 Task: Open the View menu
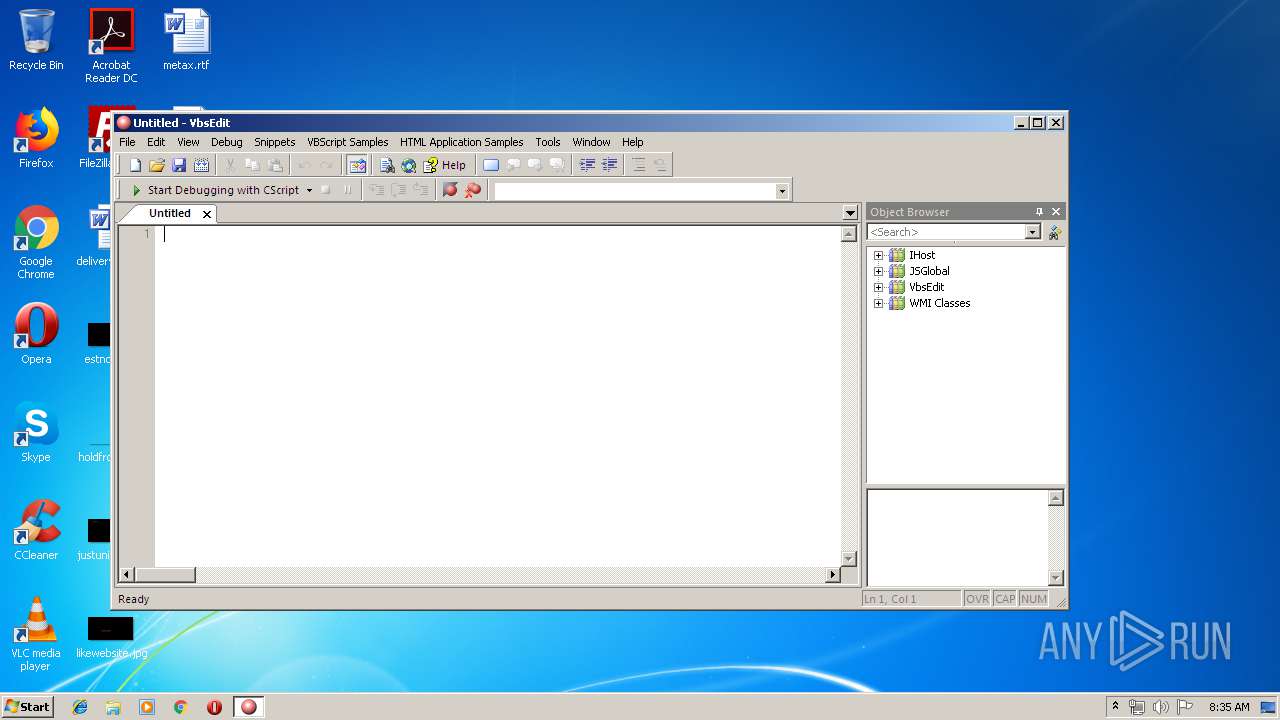(x=188, y=142)
